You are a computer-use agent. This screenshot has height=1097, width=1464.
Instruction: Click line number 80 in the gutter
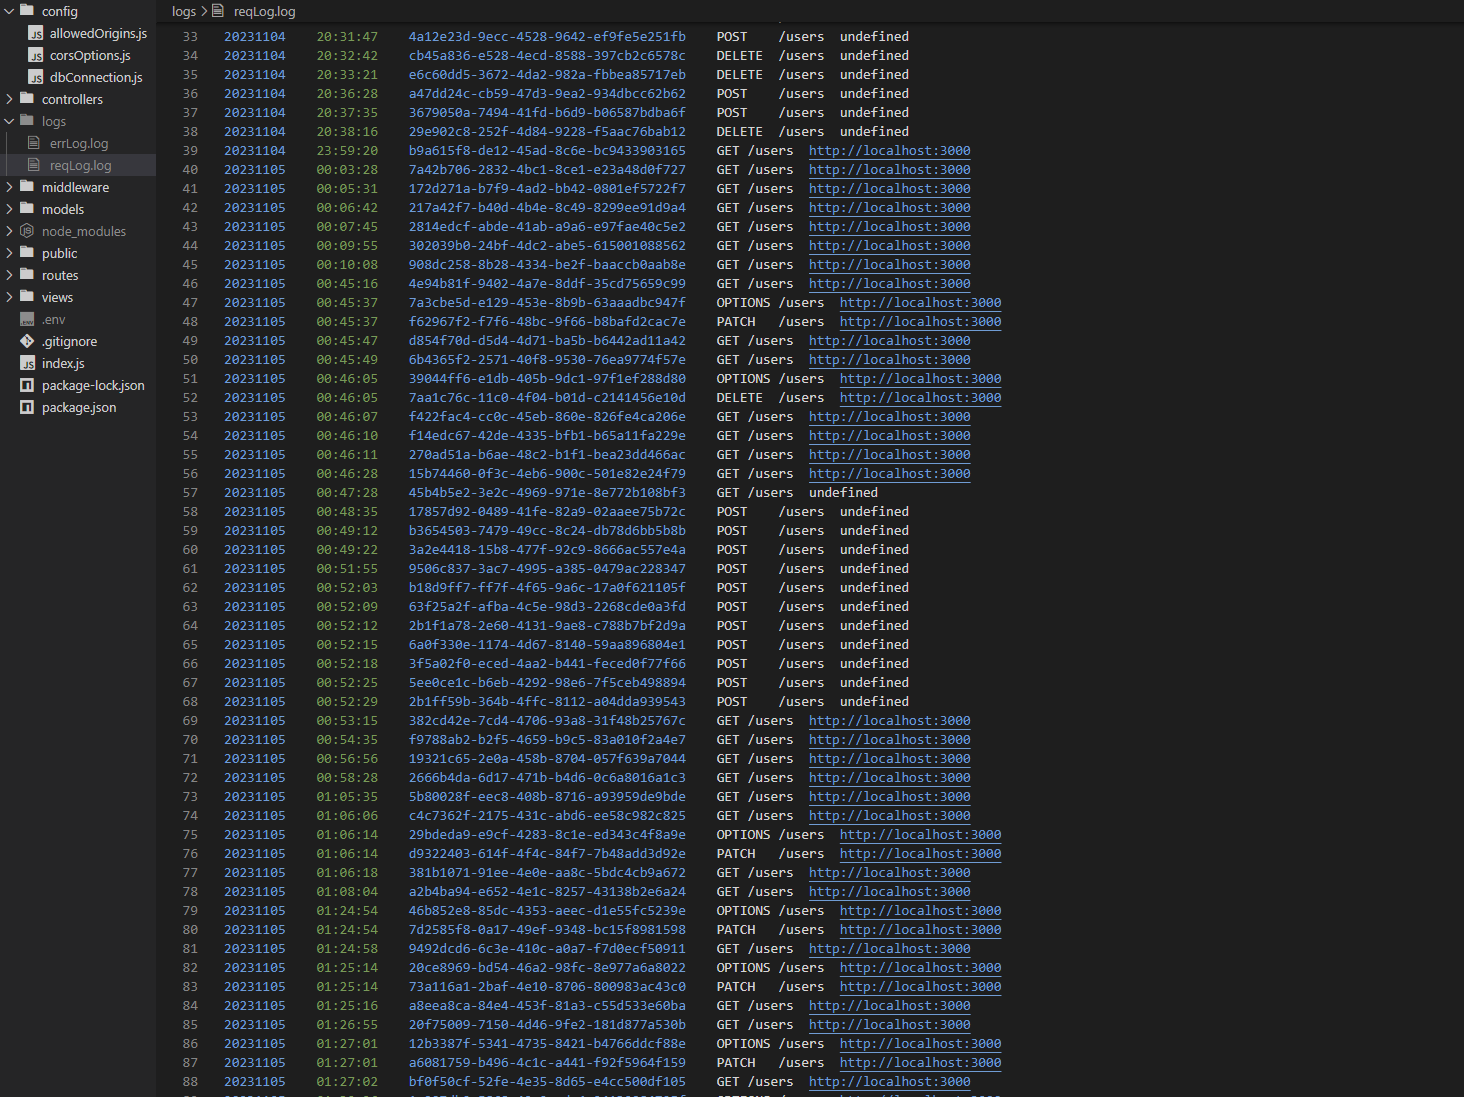pos(190,930)
